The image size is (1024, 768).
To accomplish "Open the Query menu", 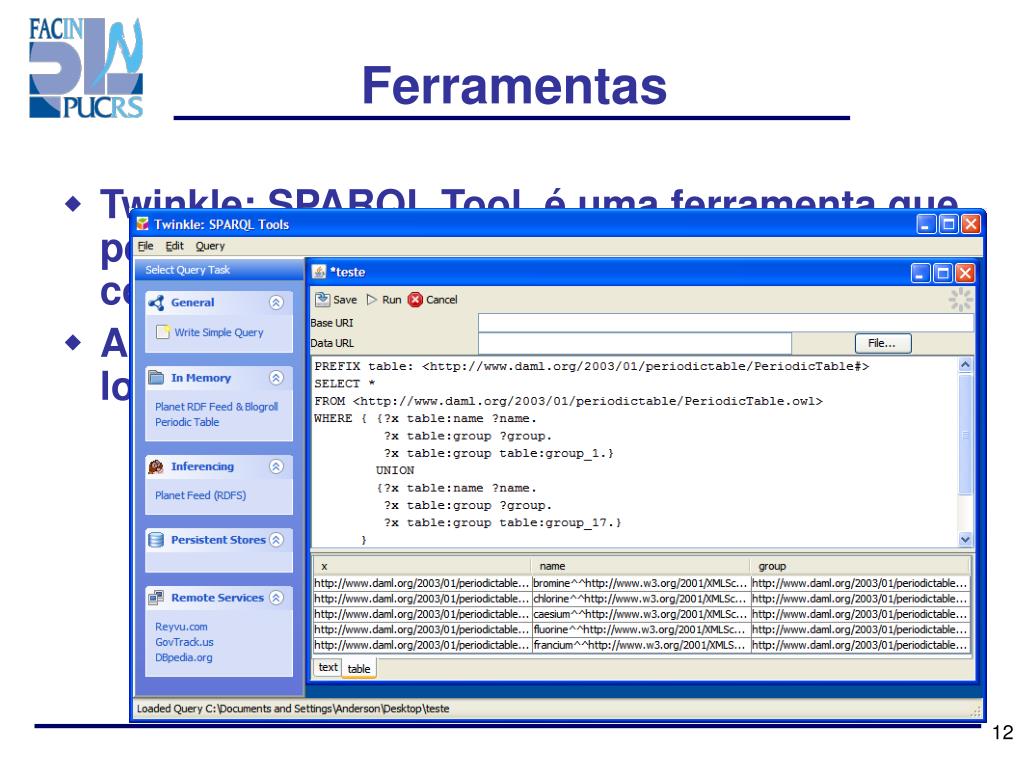I will pyautogui.click(x=210, y=246).
